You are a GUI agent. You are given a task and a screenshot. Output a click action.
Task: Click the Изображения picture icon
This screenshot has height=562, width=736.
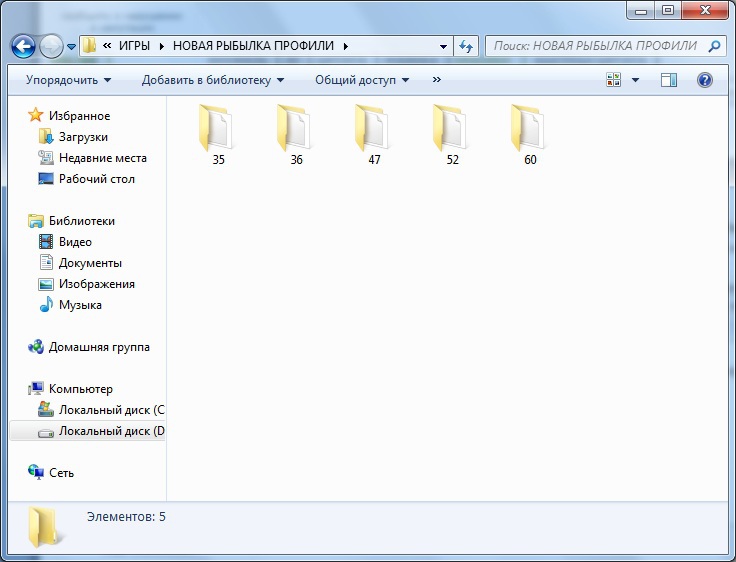[46, 284]
